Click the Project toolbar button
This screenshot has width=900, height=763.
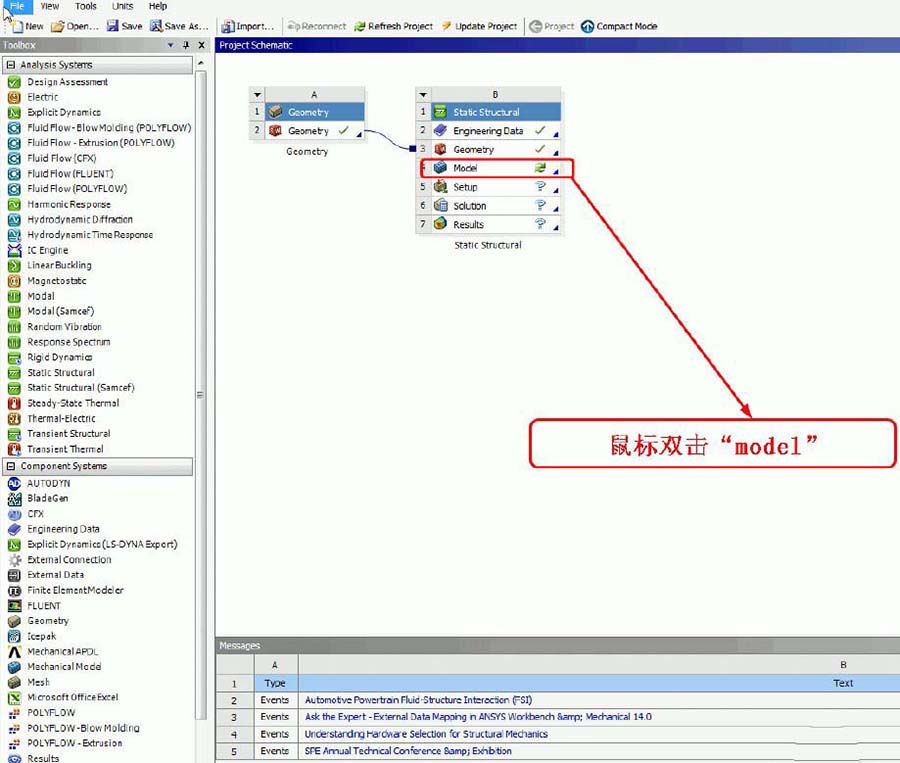click(x=552, y=26)
